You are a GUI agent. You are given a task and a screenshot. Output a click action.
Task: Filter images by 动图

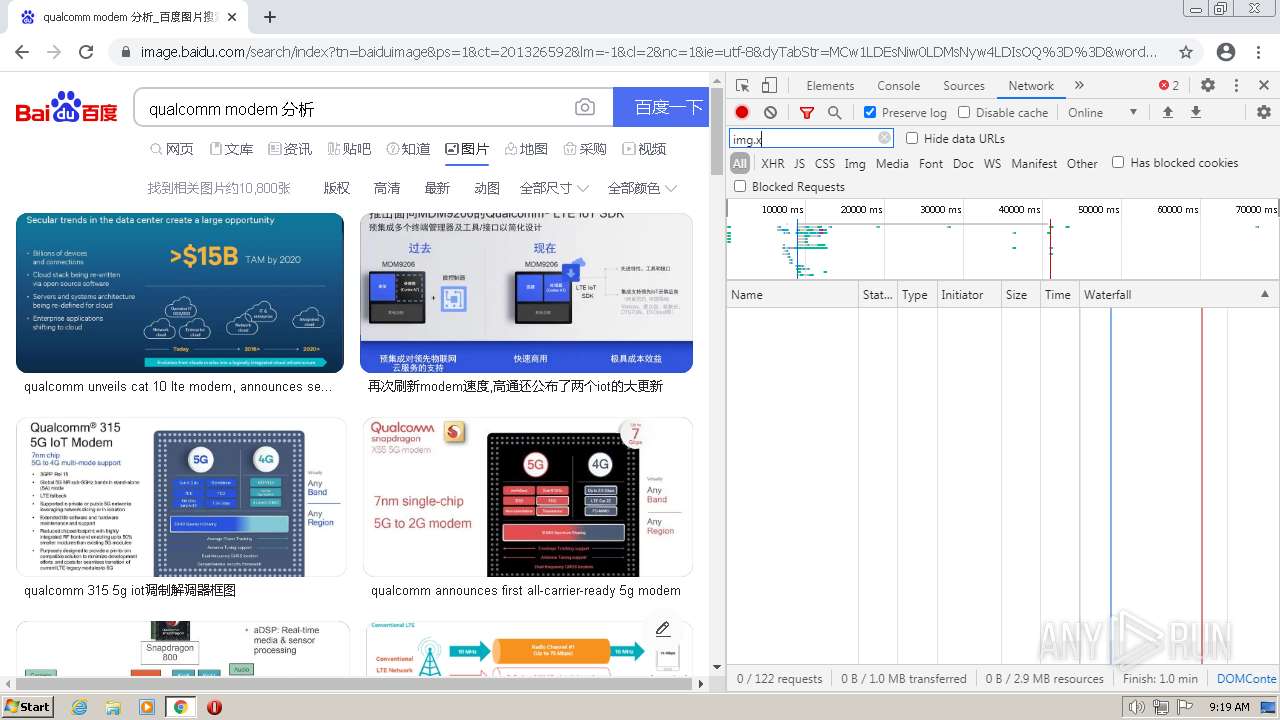pyautogui.click(x=487, y=188)
